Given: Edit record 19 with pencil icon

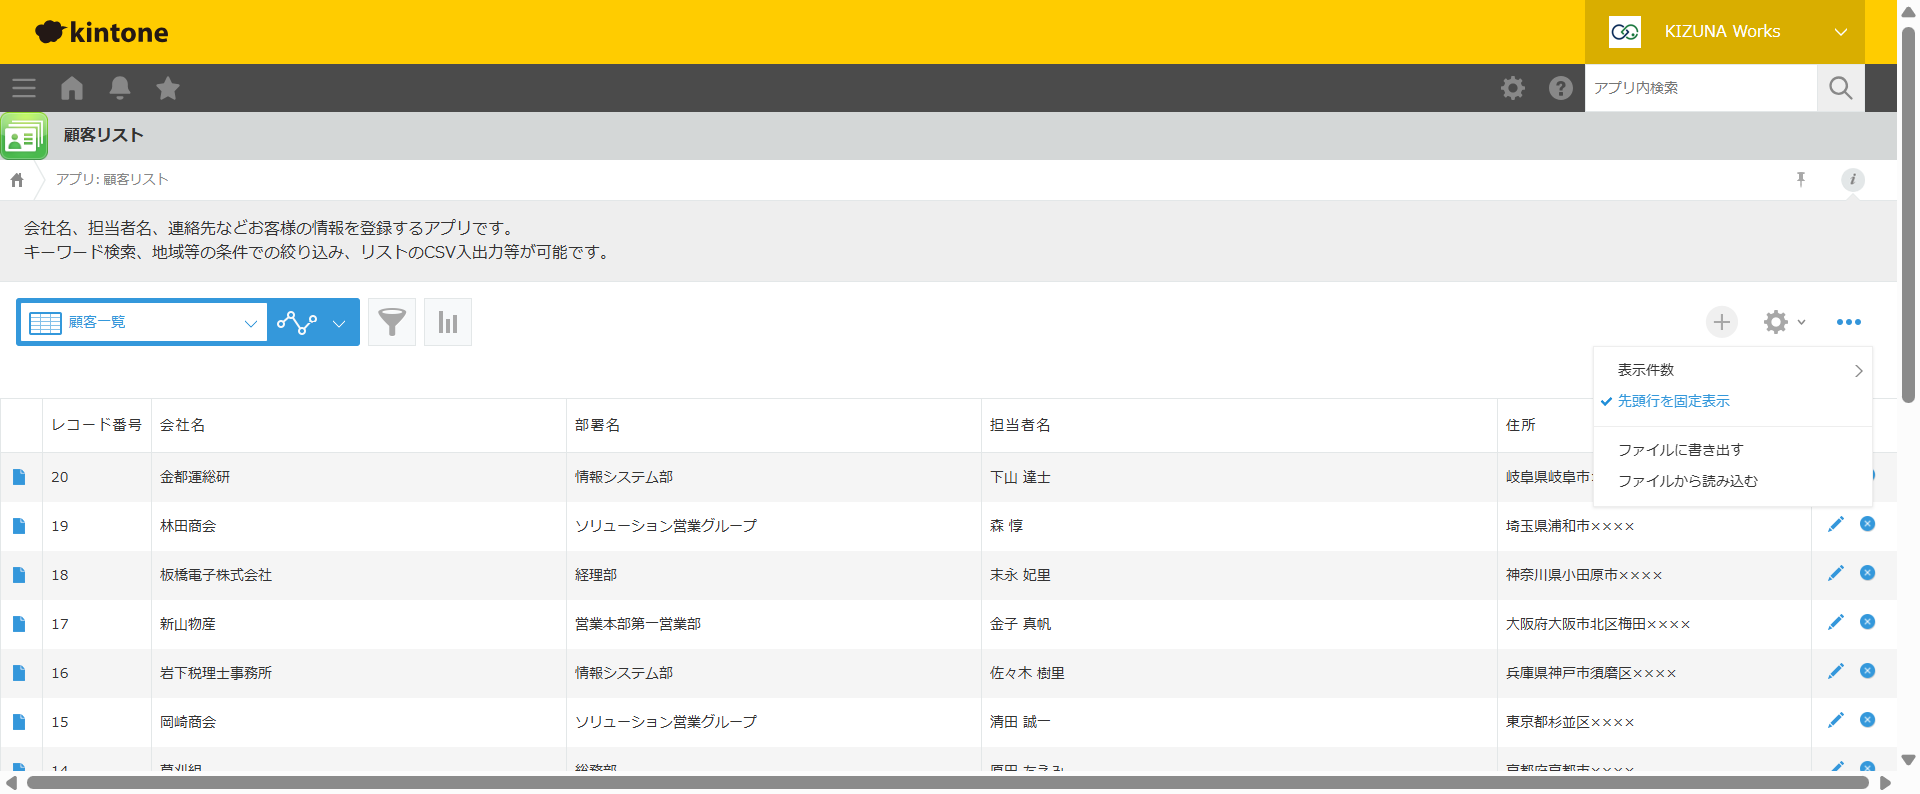Looking at the screenshot, I should tap(1836, 524).
